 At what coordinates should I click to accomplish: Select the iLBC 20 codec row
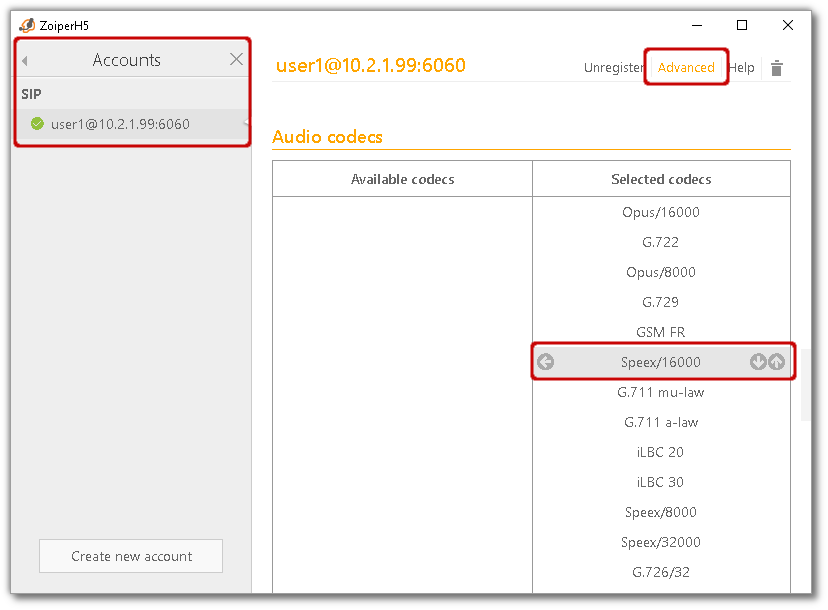[x=661, y=452]
